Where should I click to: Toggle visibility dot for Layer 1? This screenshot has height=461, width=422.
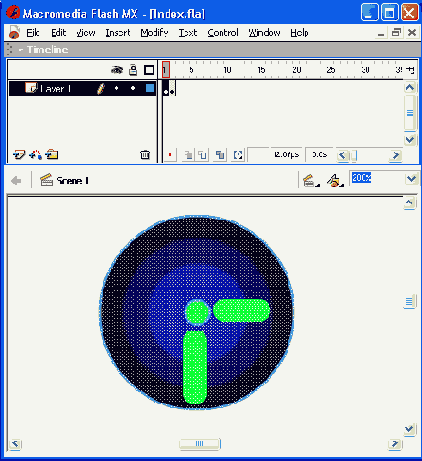(116, 88)
